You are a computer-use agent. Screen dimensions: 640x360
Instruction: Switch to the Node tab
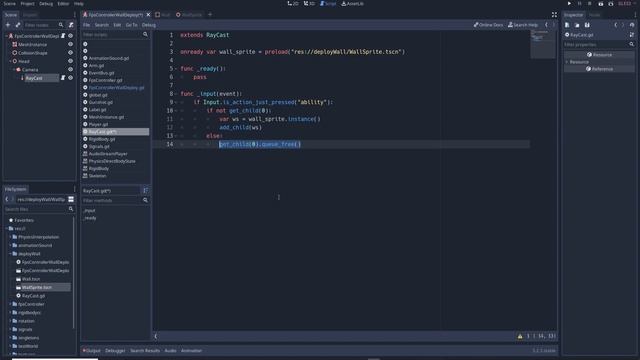[595, 15]
